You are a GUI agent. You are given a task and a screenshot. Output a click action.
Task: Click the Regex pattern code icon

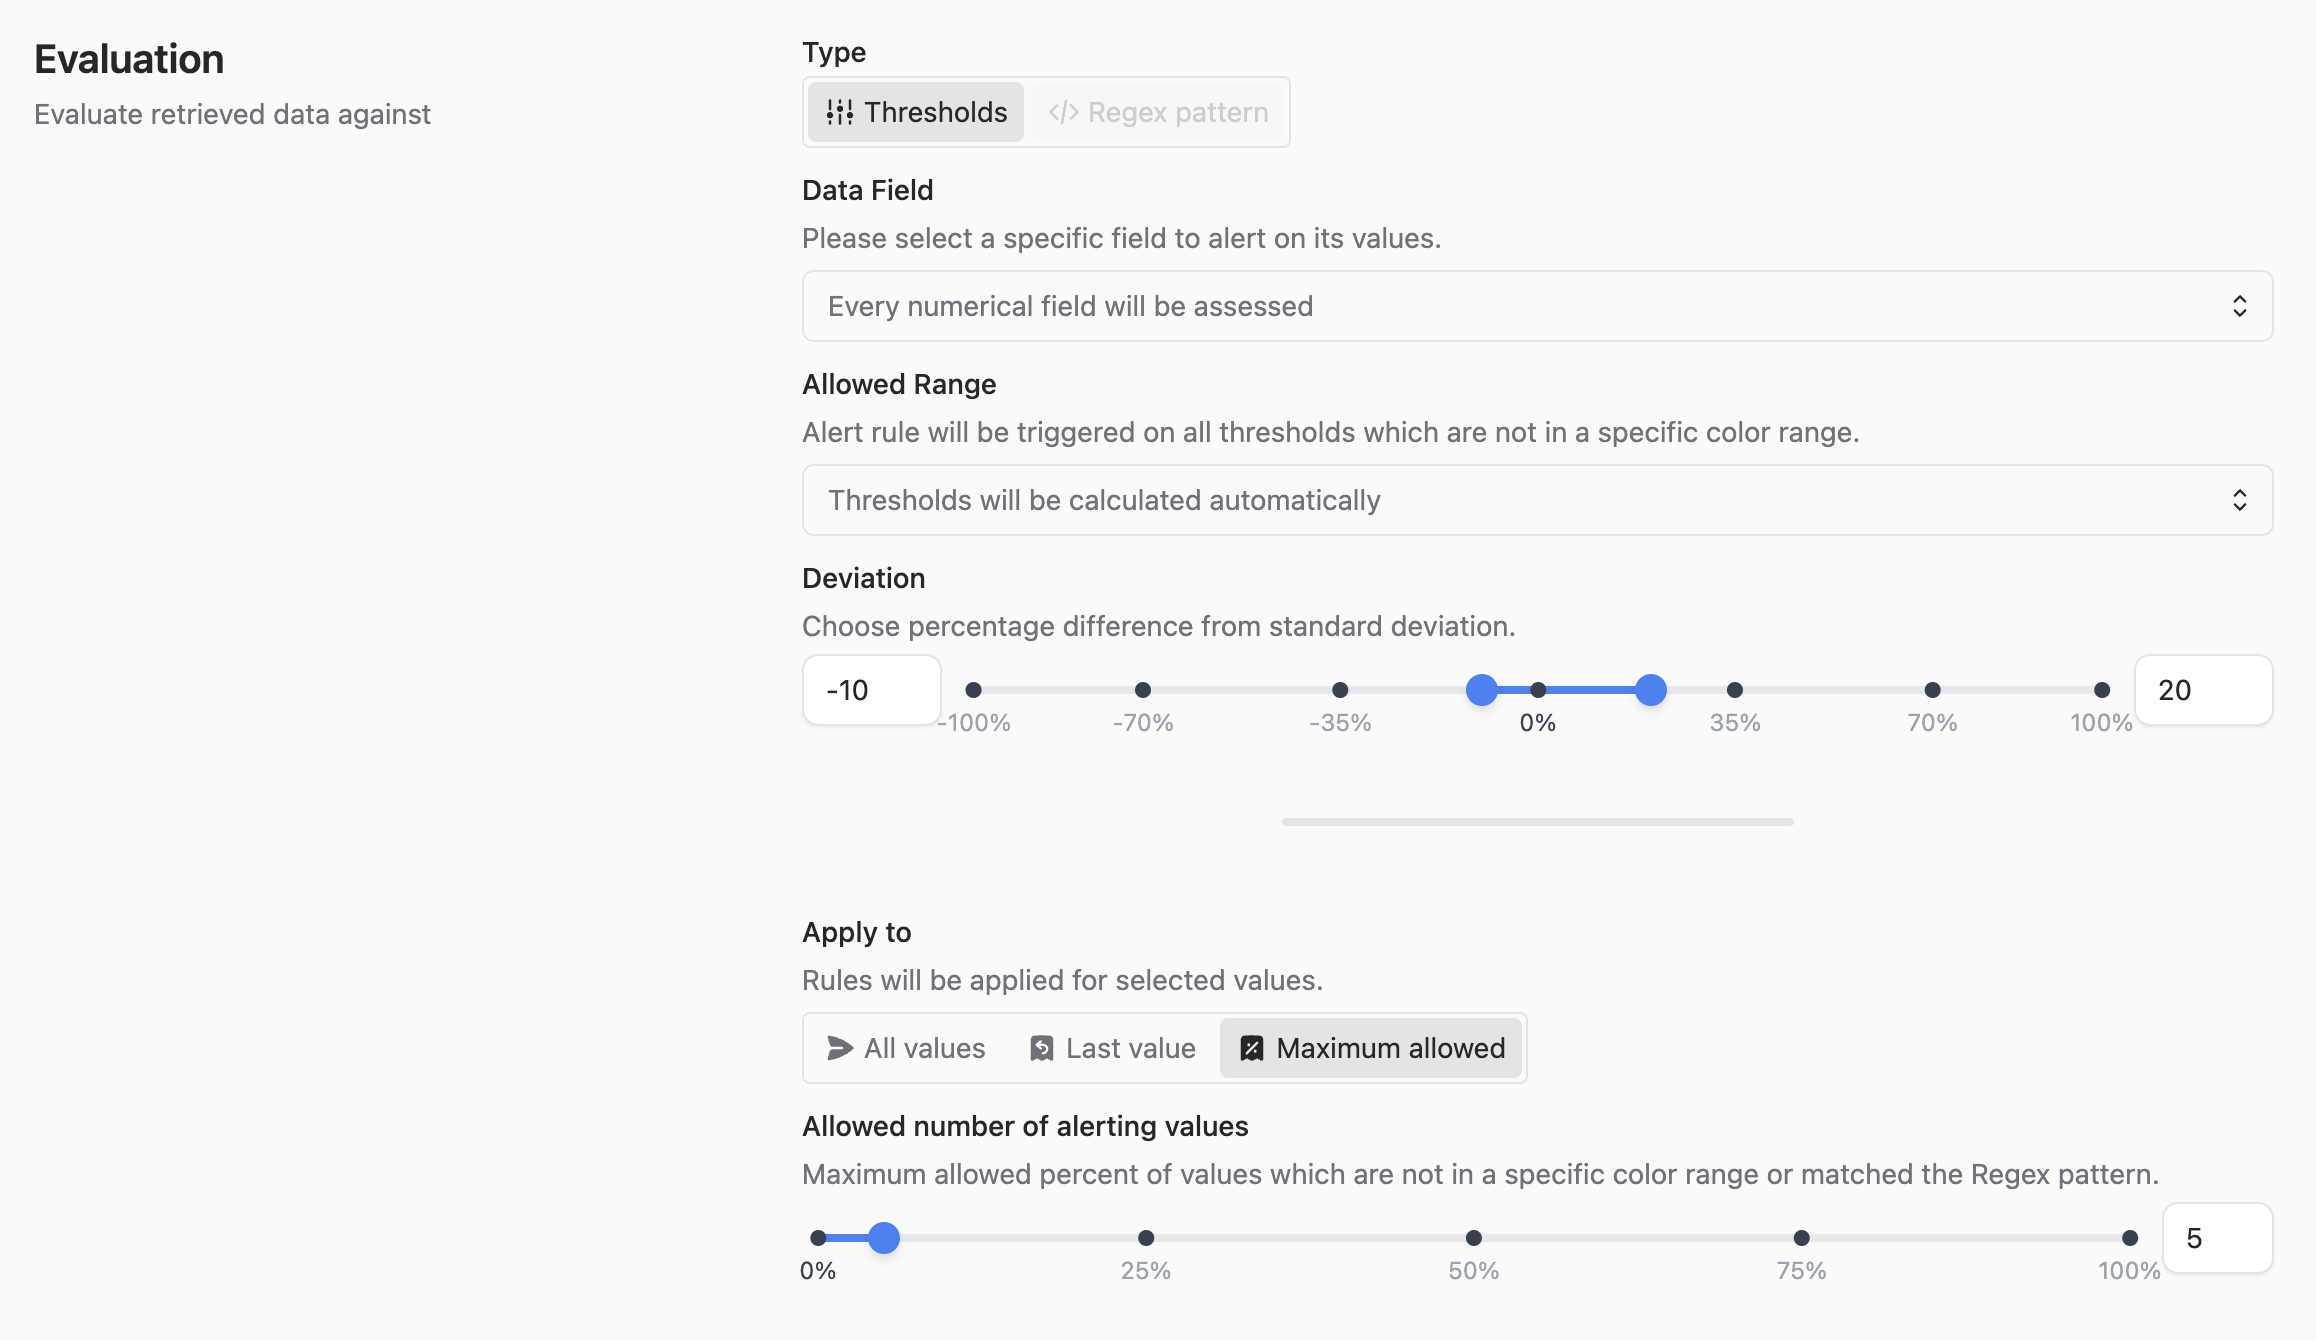(x=1063, y=112)
